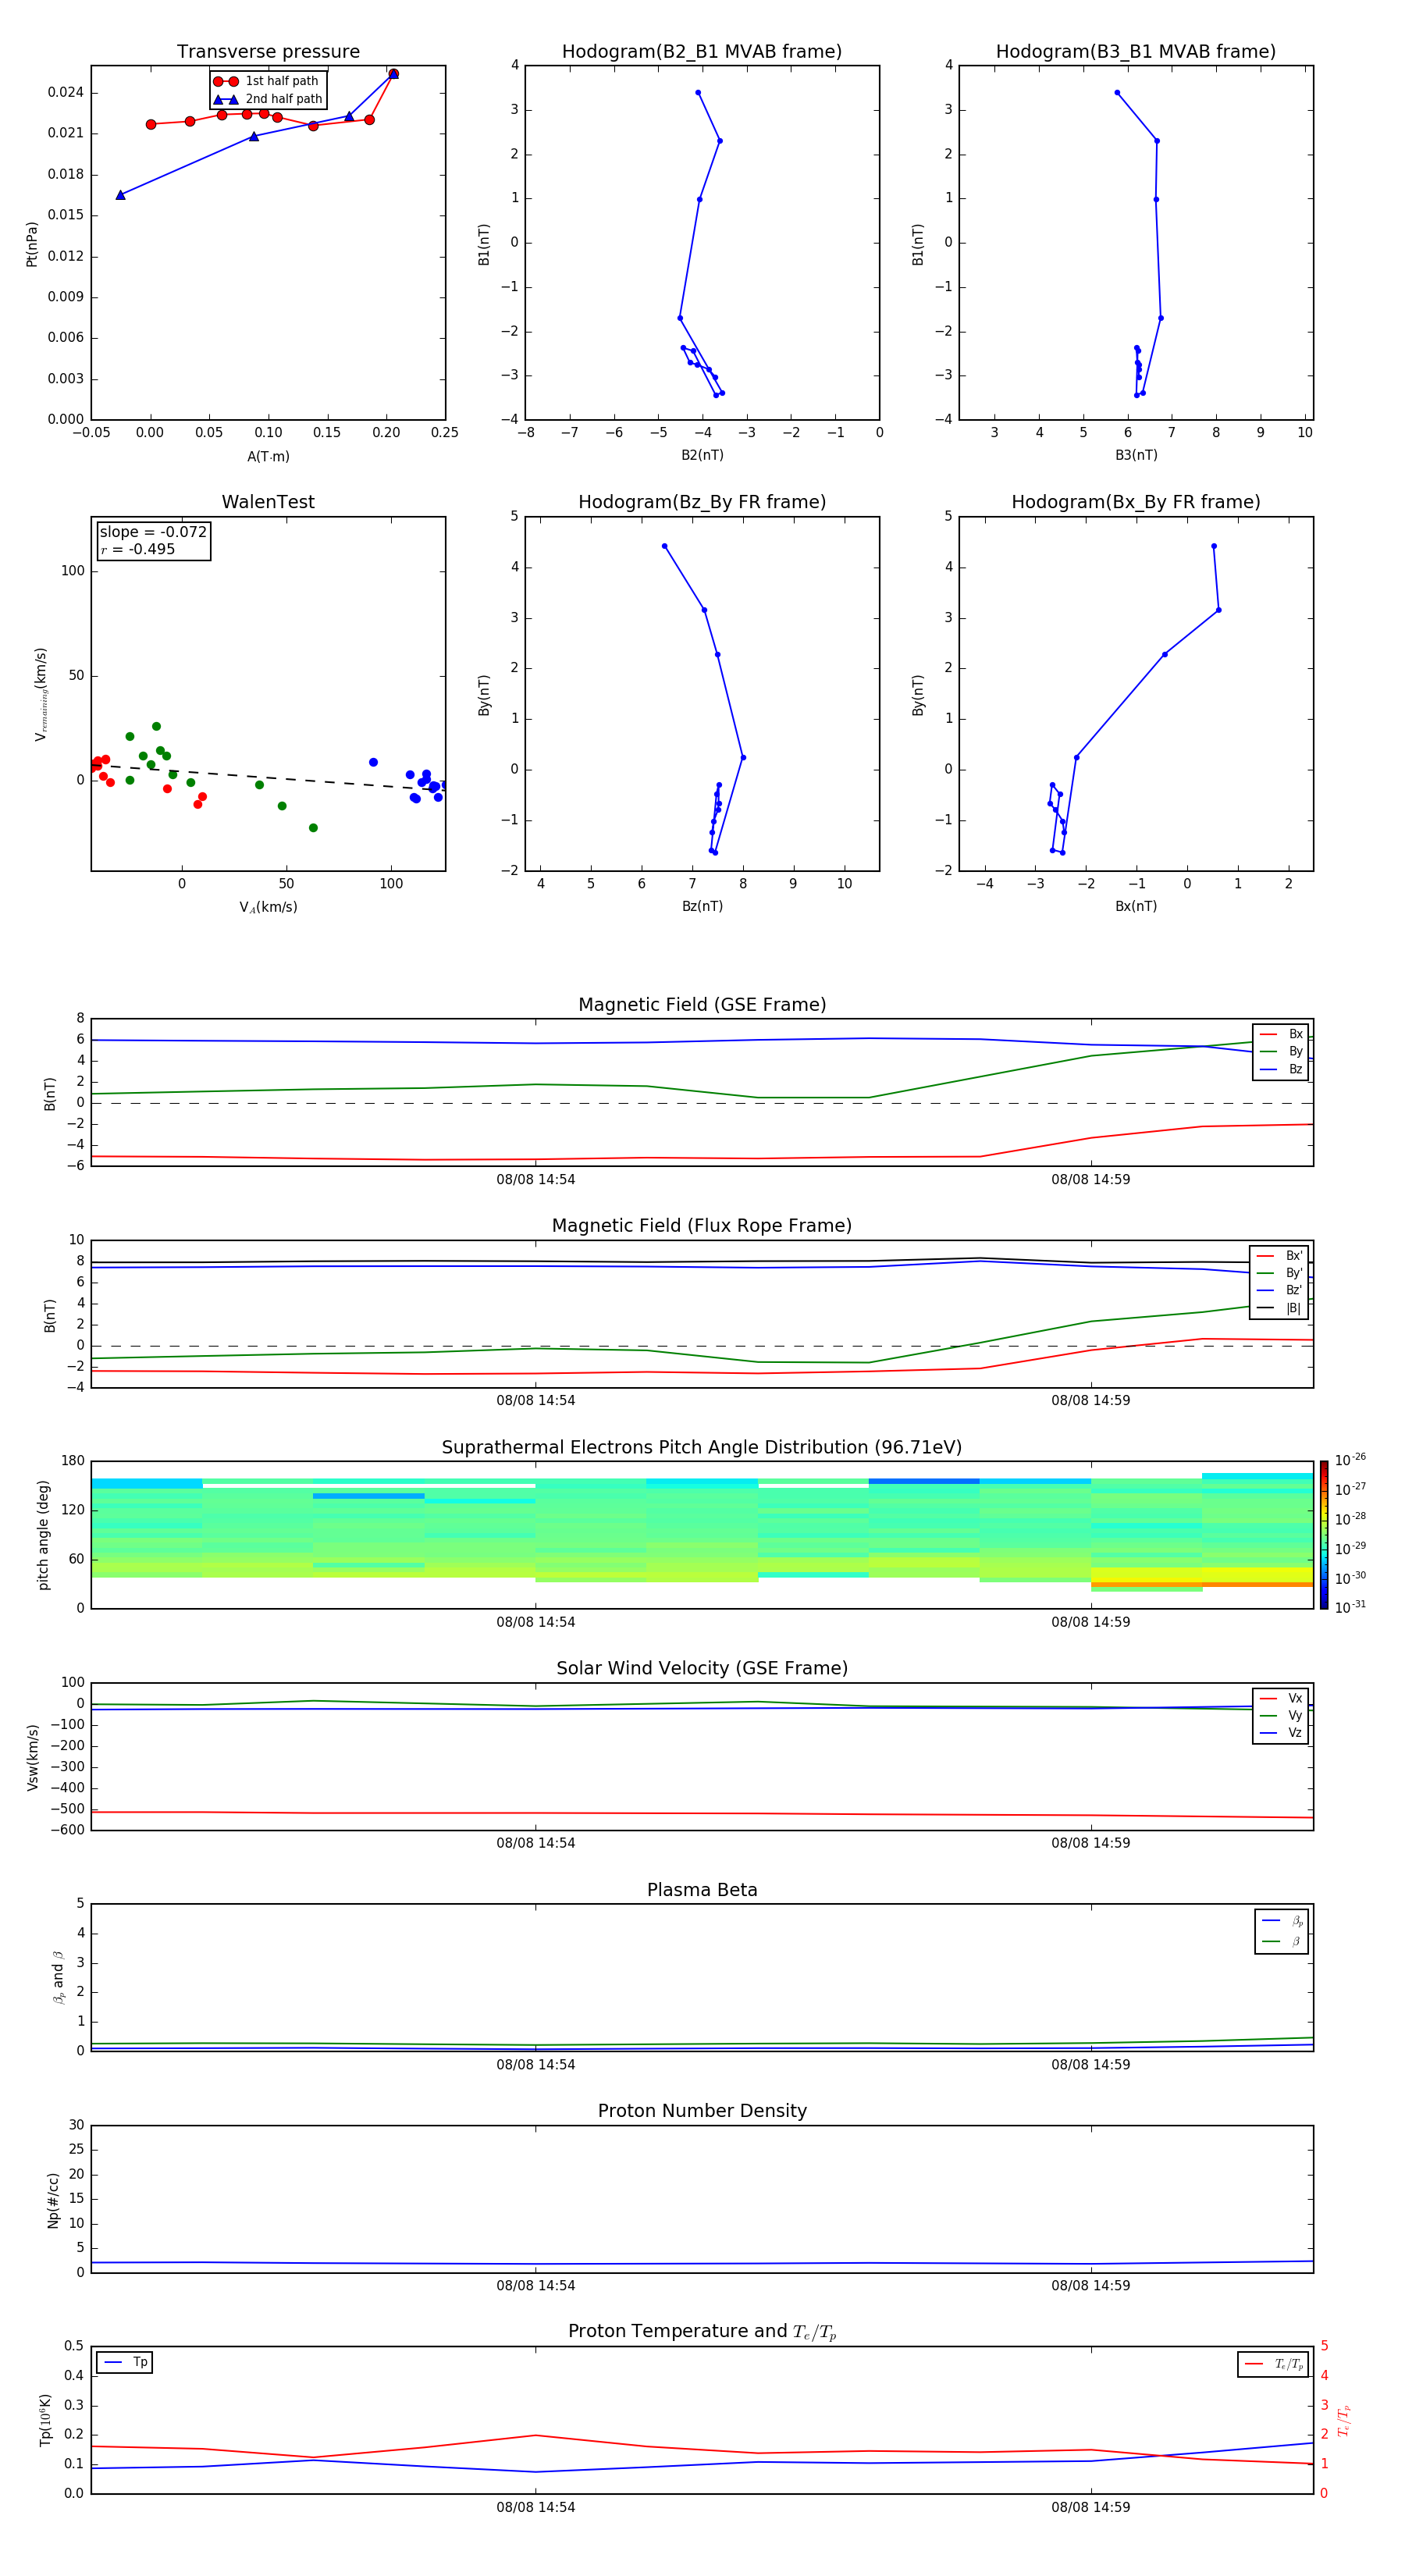Image resolution: width=1405 pixels, height=2576 pixels.
Task: Click the 'Bx(nT)' x-axis label
Action: (1136, 906)
